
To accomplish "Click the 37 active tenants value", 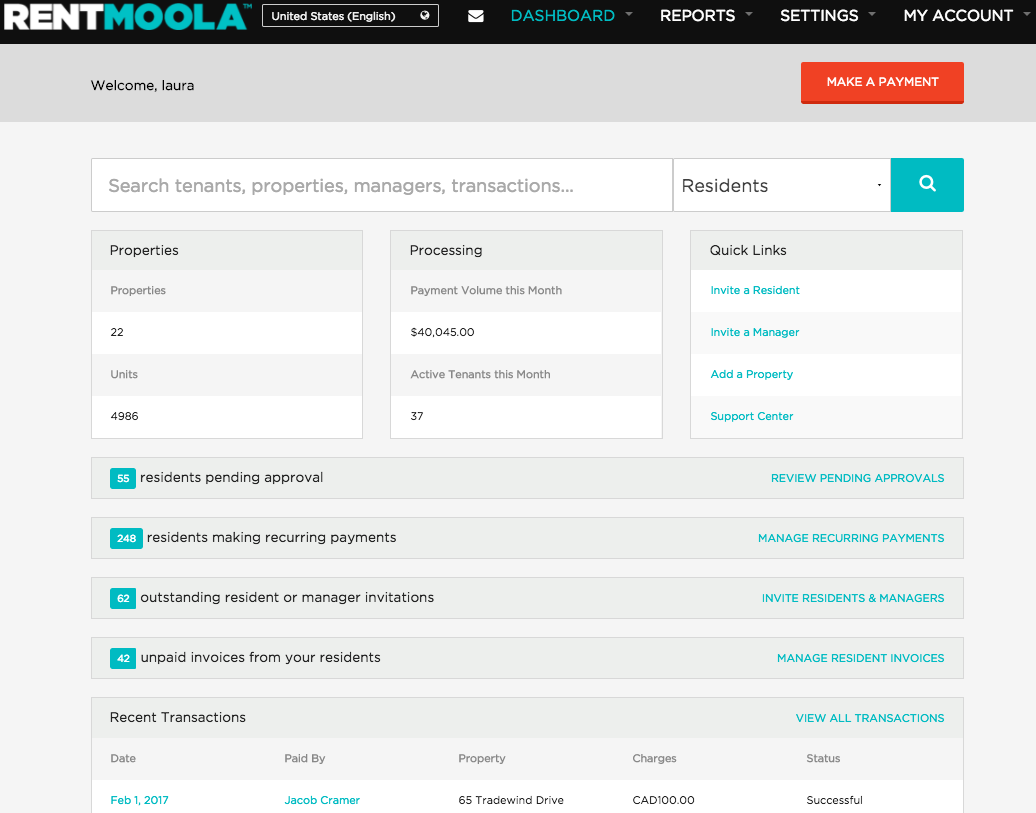I will 417,416.
